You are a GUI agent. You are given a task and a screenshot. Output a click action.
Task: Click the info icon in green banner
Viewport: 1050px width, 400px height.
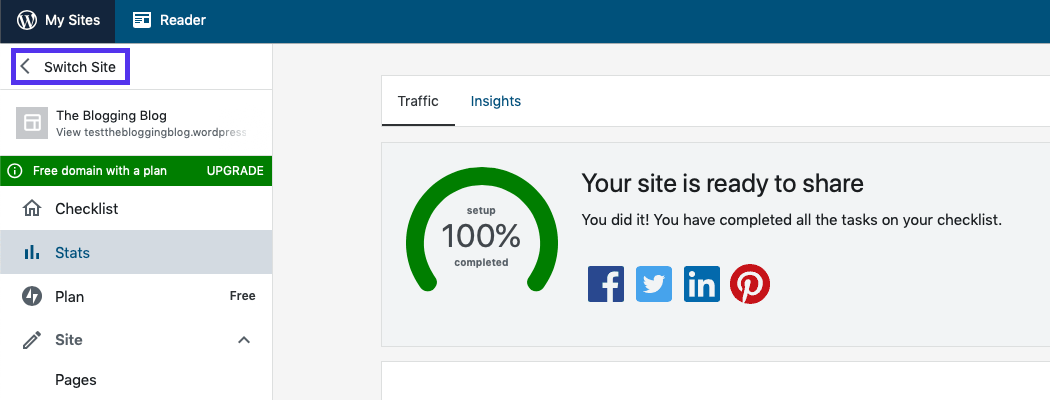tap(15, 171)
